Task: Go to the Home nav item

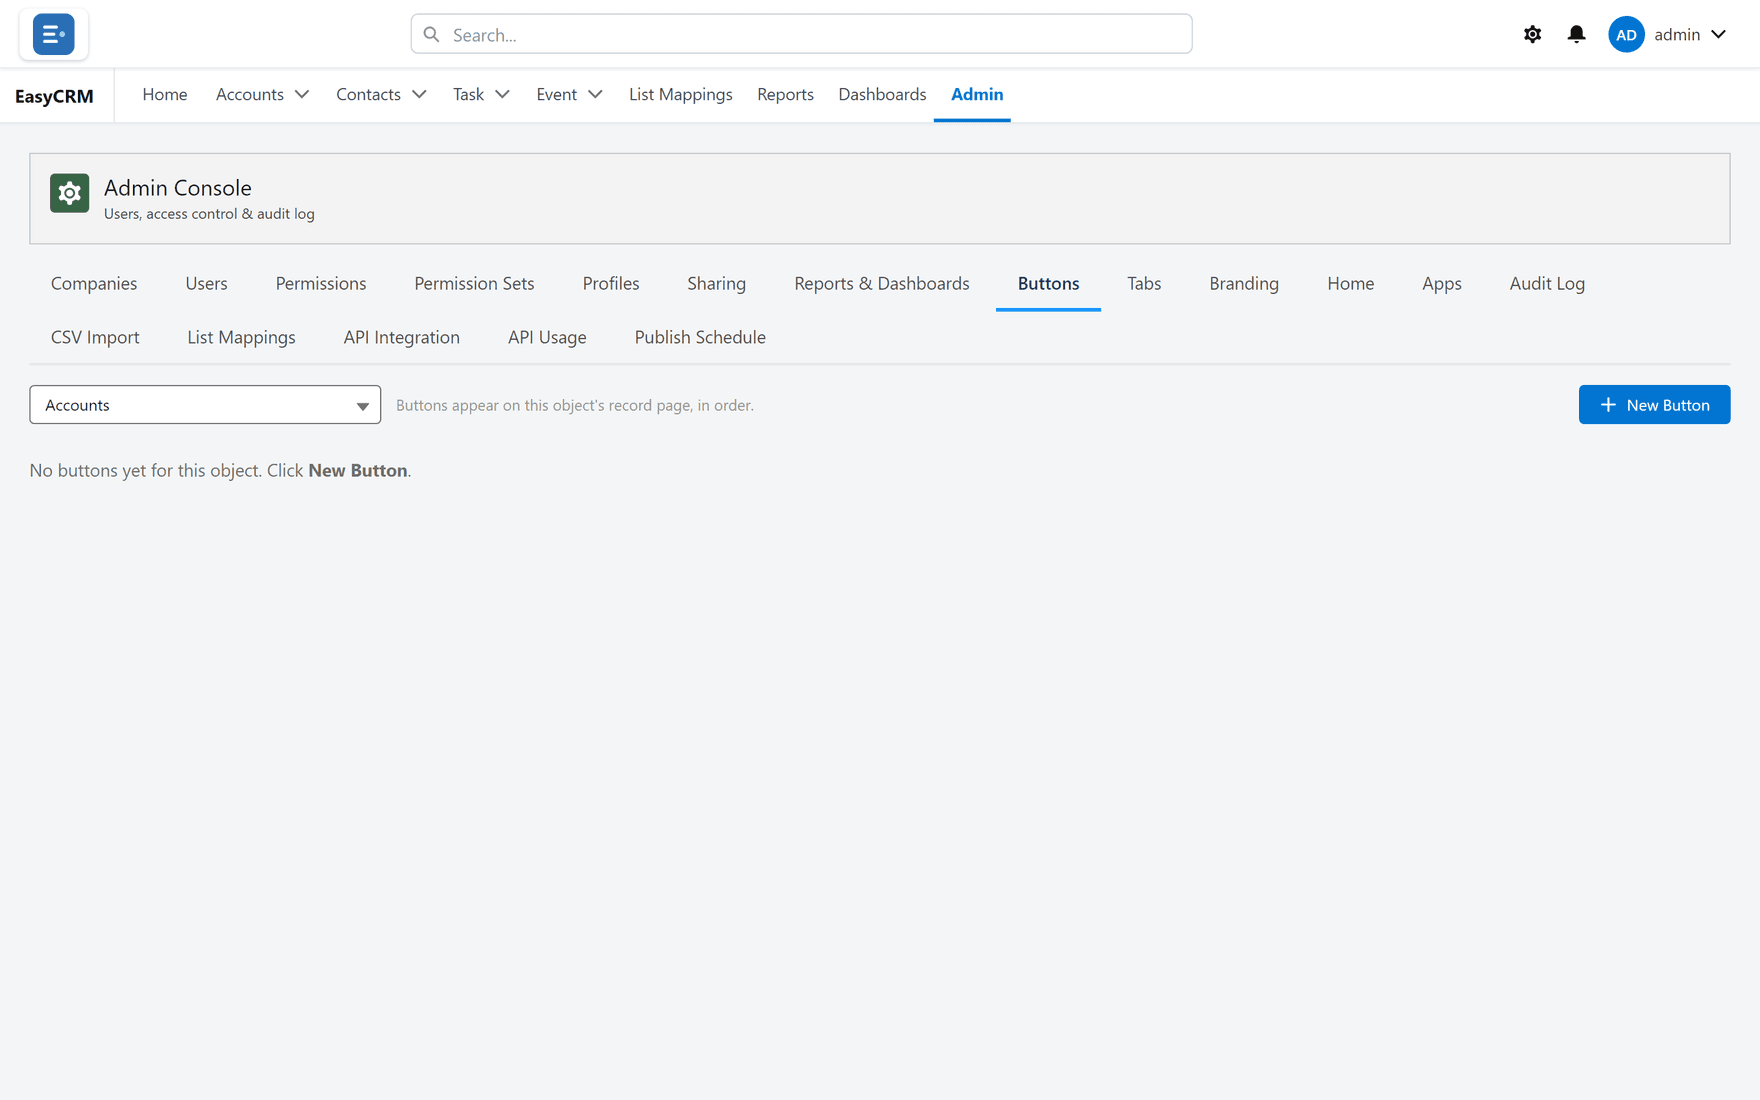Action: click(x=165, y=94)
